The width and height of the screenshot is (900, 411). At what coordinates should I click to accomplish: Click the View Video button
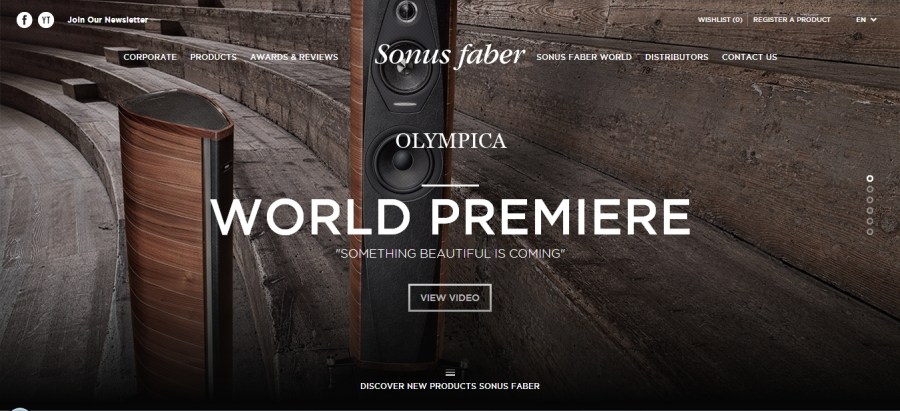pos(450,298)
